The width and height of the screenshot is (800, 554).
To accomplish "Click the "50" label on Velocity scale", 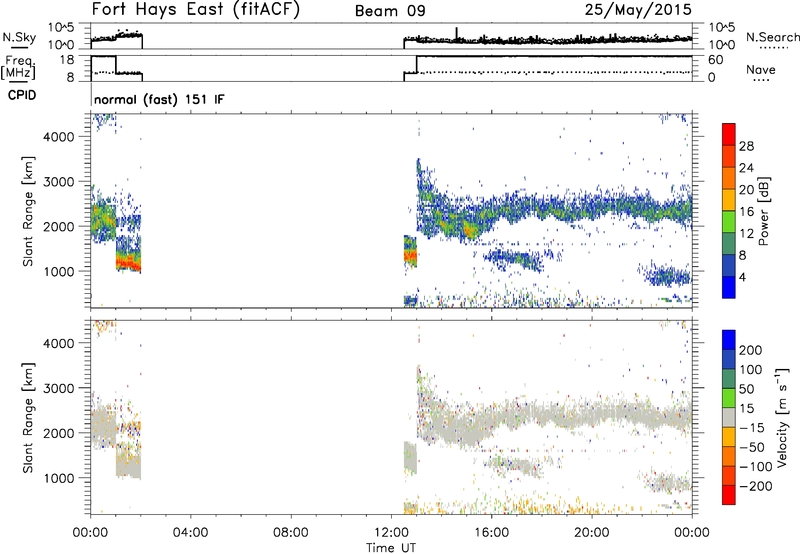I will coord(746,389).
